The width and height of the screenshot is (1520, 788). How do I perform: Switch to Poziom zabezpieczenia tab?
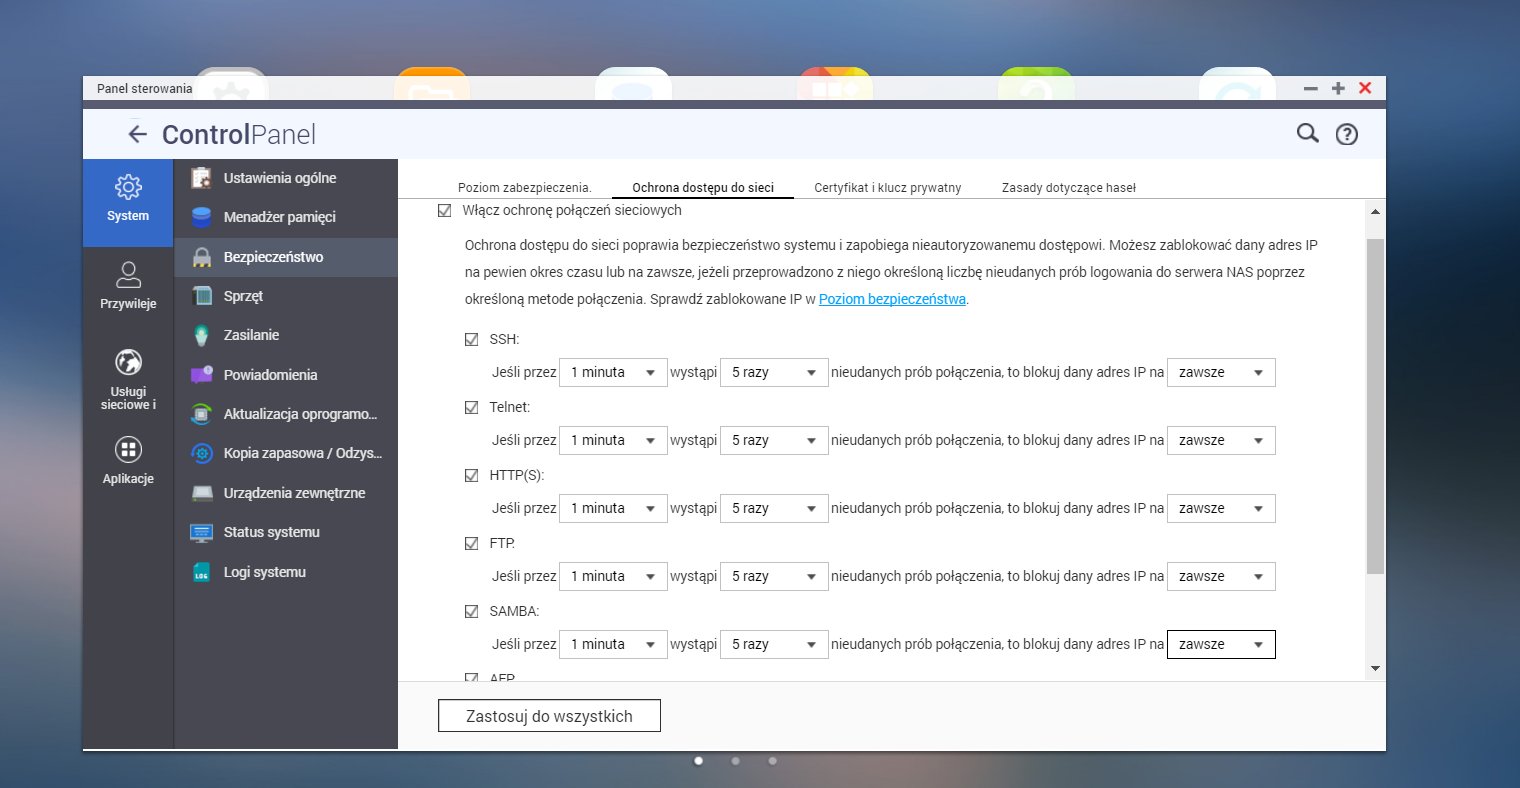pos(524,188)
